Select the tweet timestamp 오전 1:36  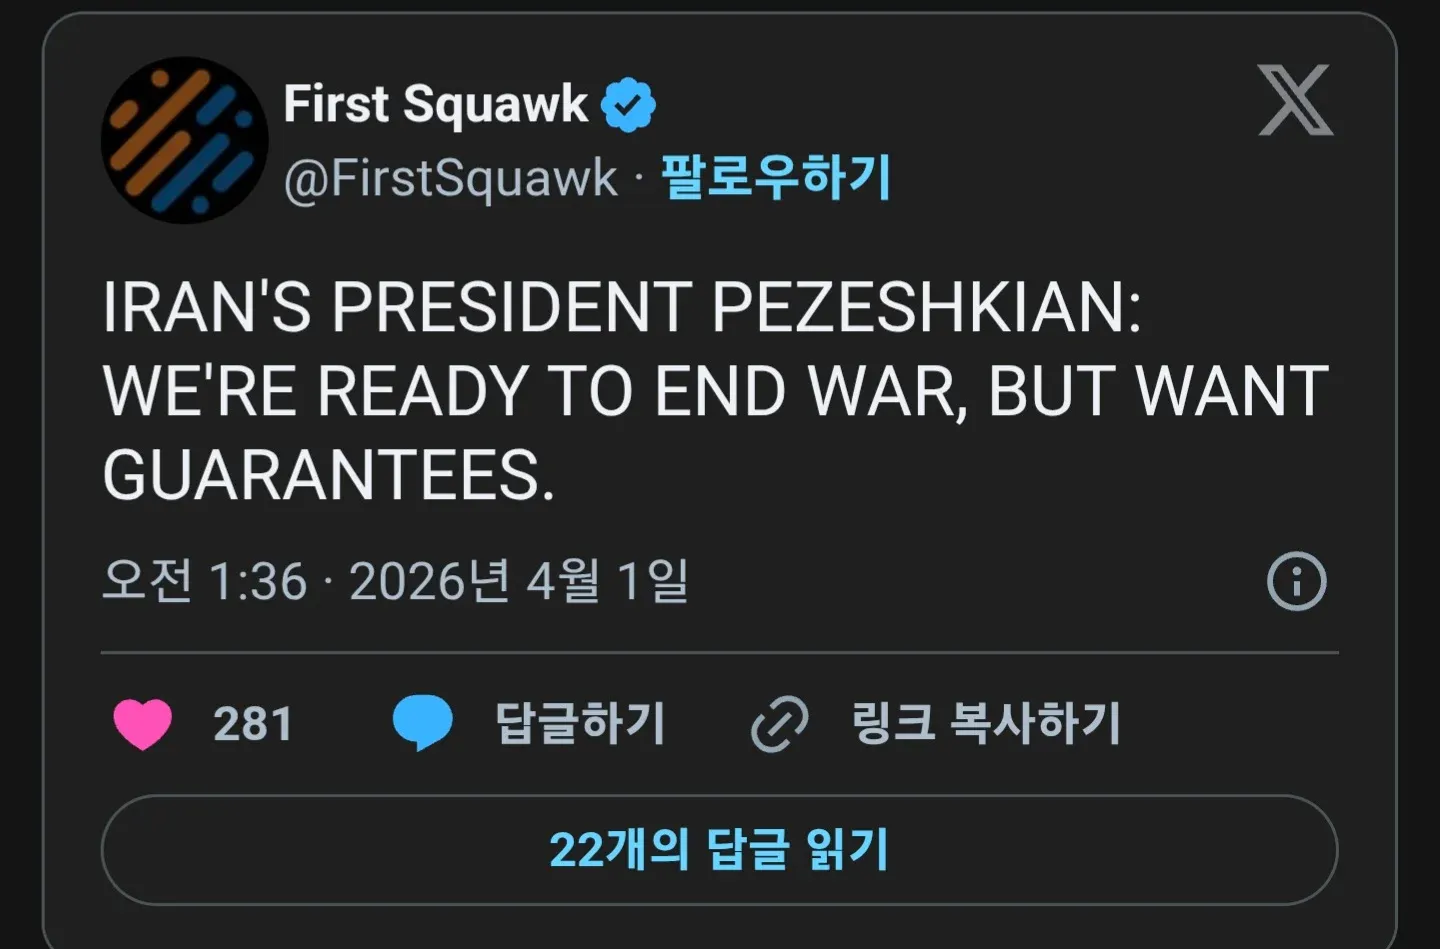pyautogui.click(x=207, y=580)
